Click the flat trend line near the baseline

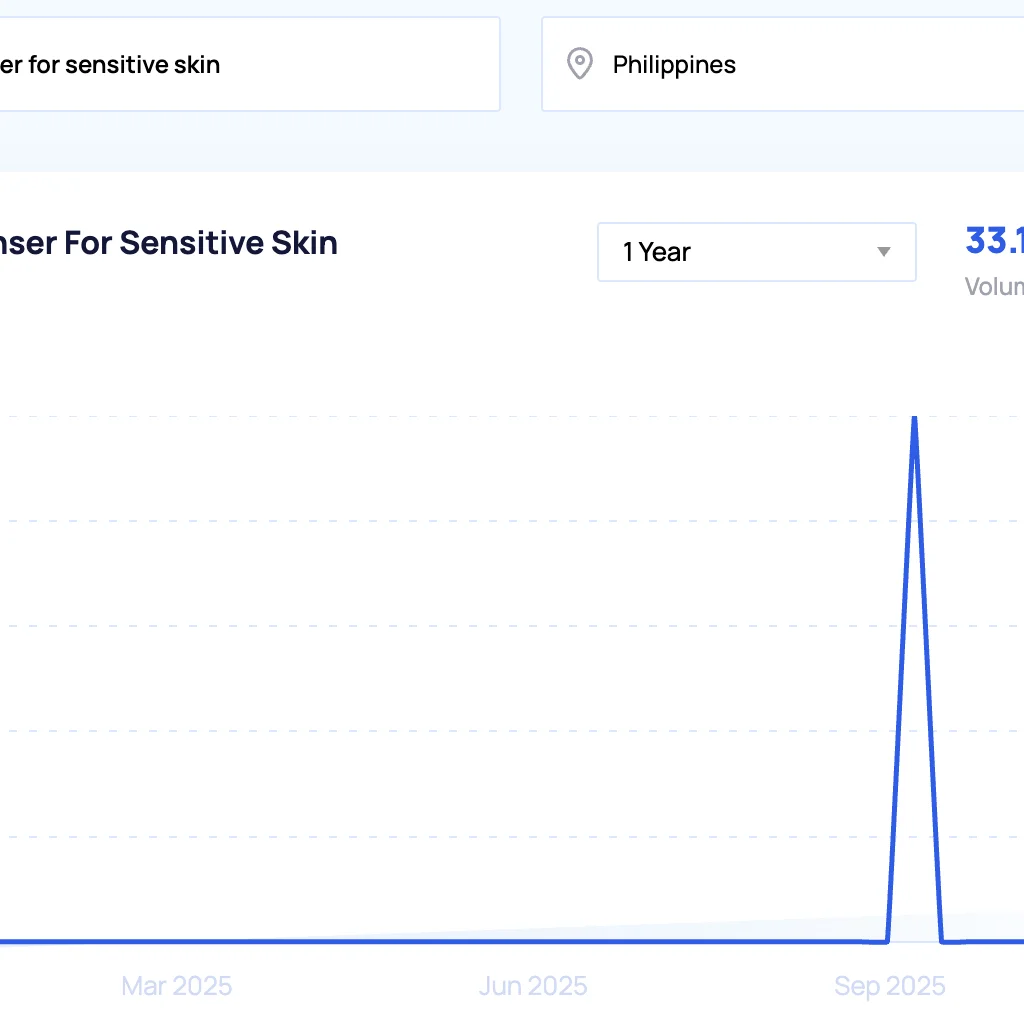tap(400, 941)
